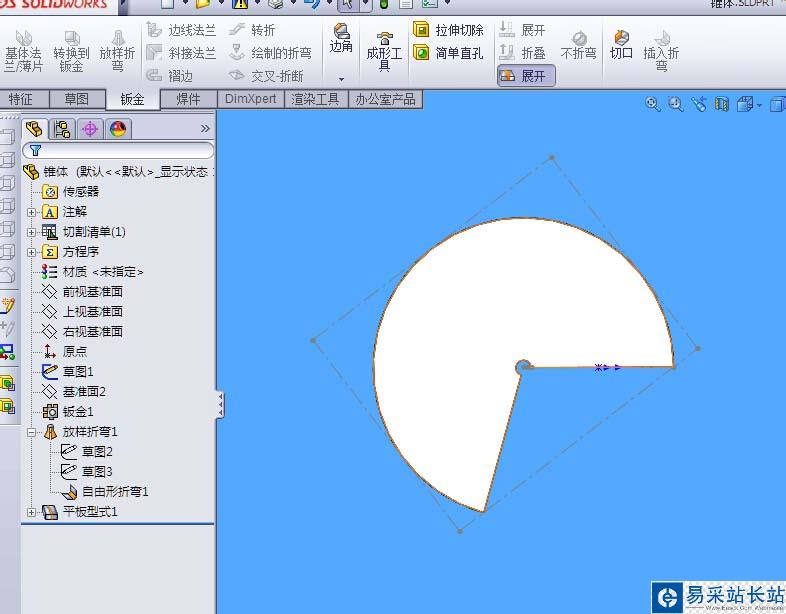Viewport: 786px width, 614px height.
Task: Click the Edge Flange tool (边线法兰)
Action: [x=181, y=30]
